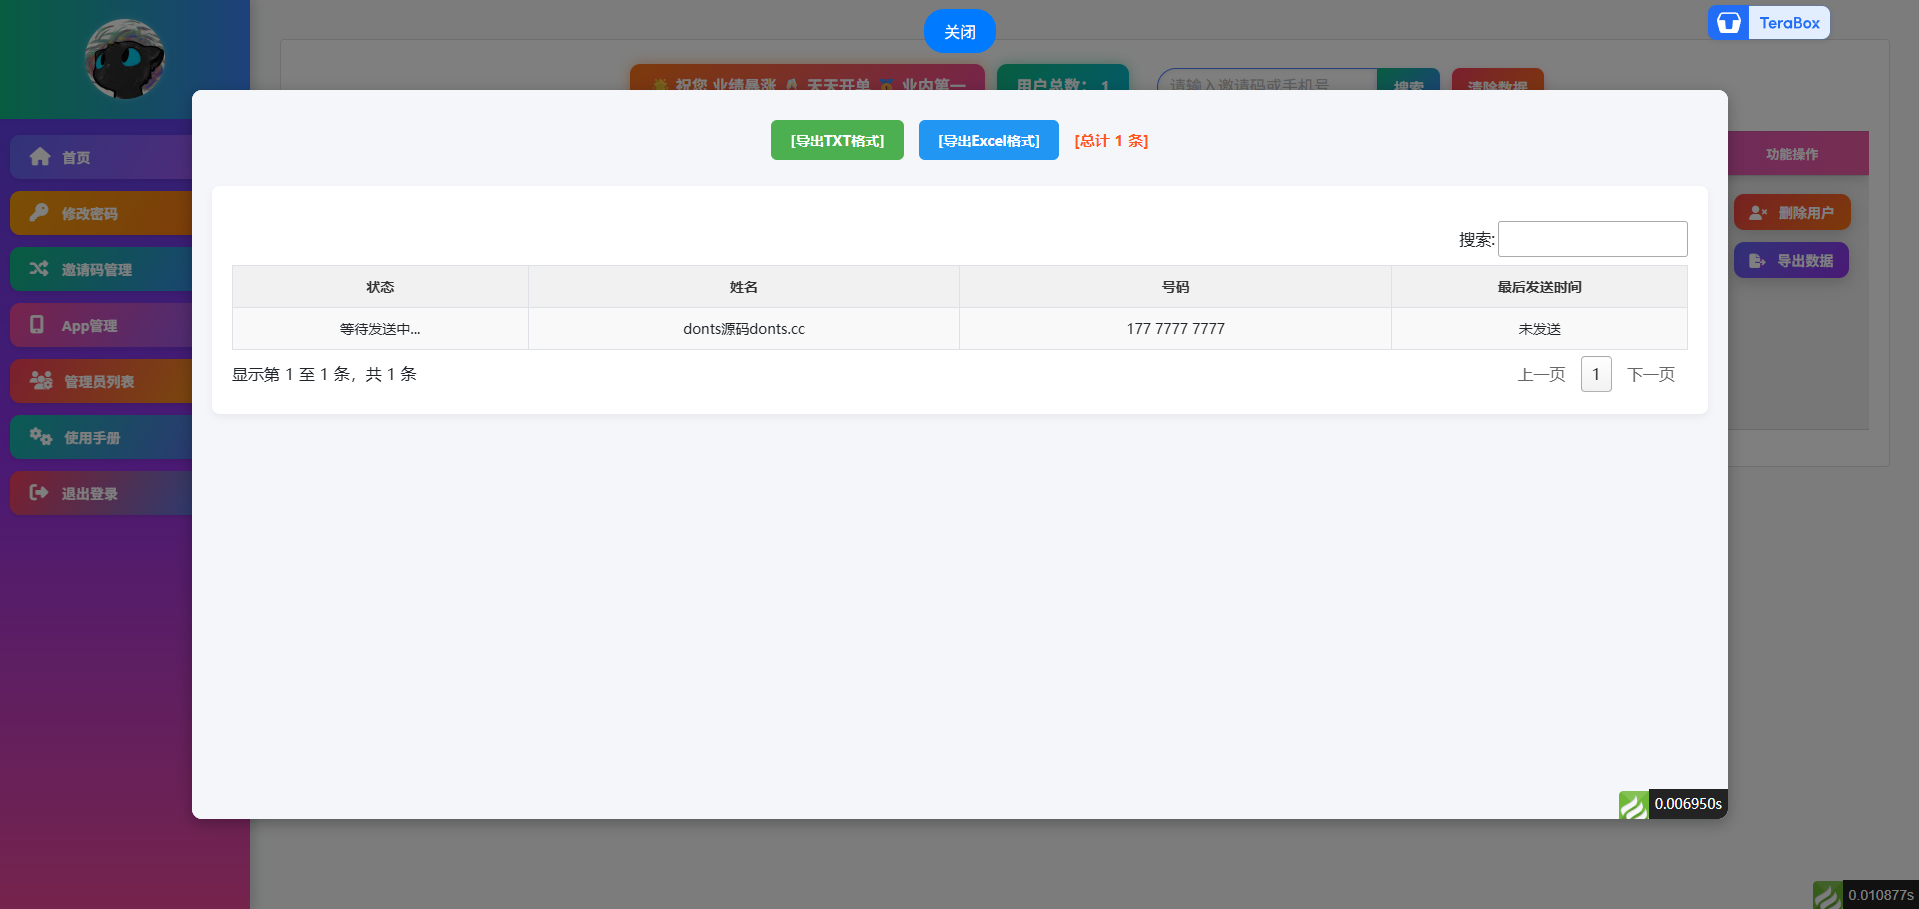Click the key icon for 修改密码

pyautogui.click(x=39, y=213)
